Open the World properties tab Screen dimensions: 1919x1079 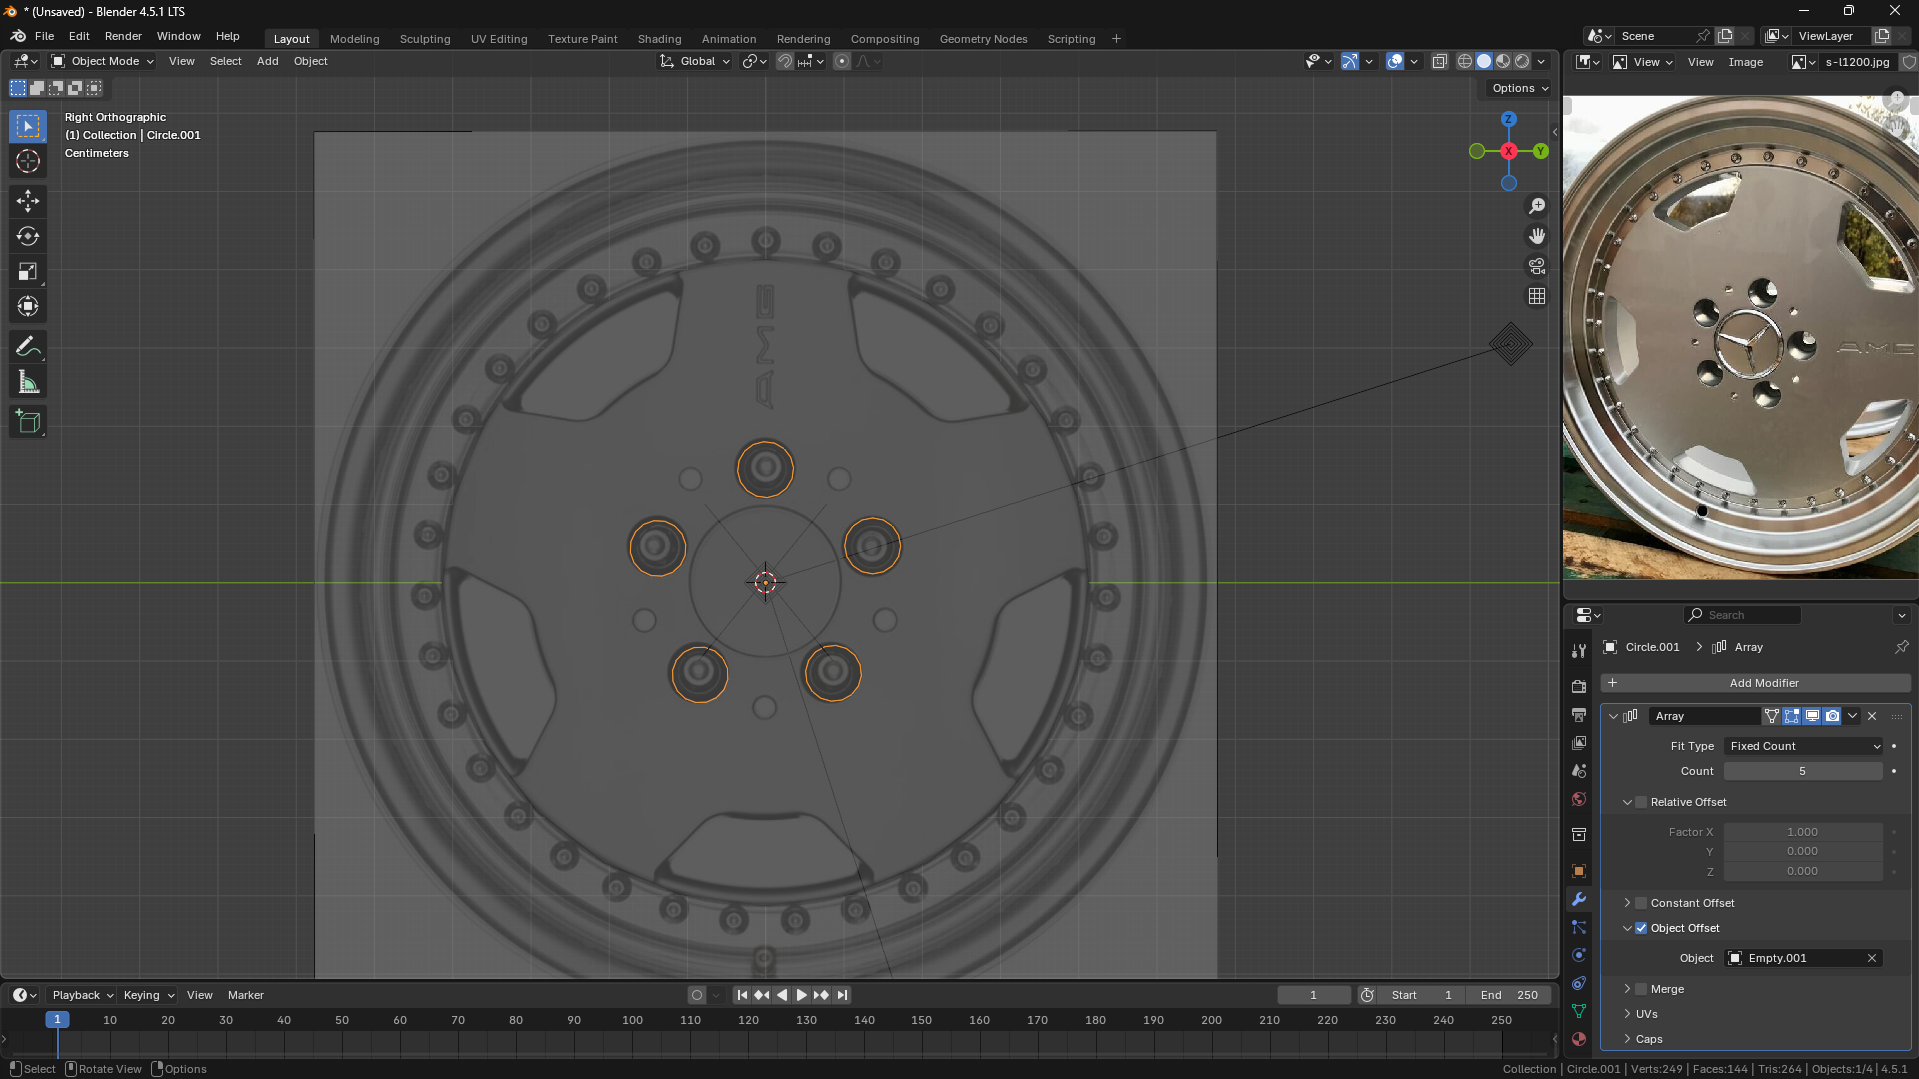[x=1579, y=799]
